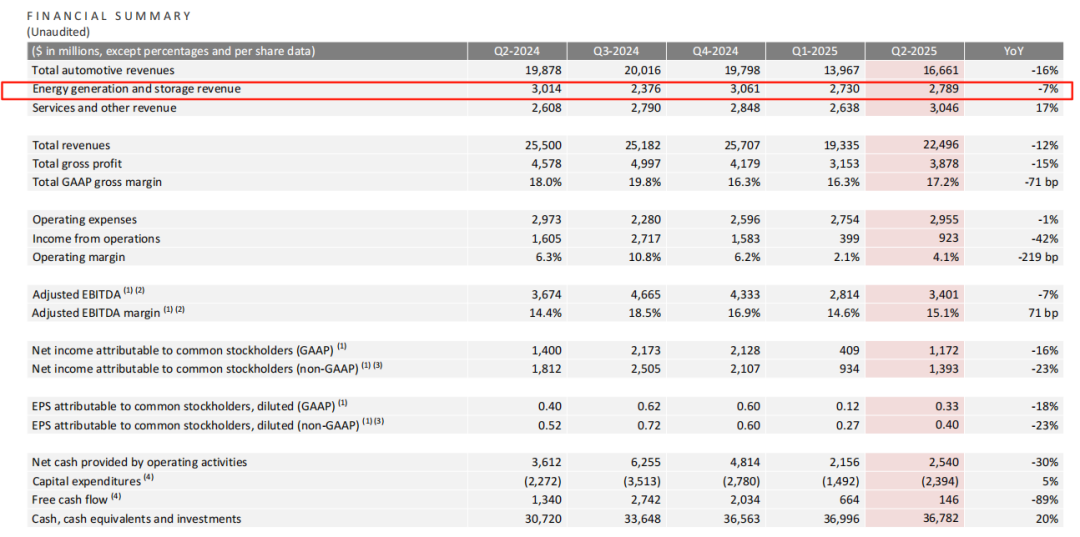Click the Q3-2024 column header
This screenshot has width=1080, height=537.
click(x=616, y=51)
